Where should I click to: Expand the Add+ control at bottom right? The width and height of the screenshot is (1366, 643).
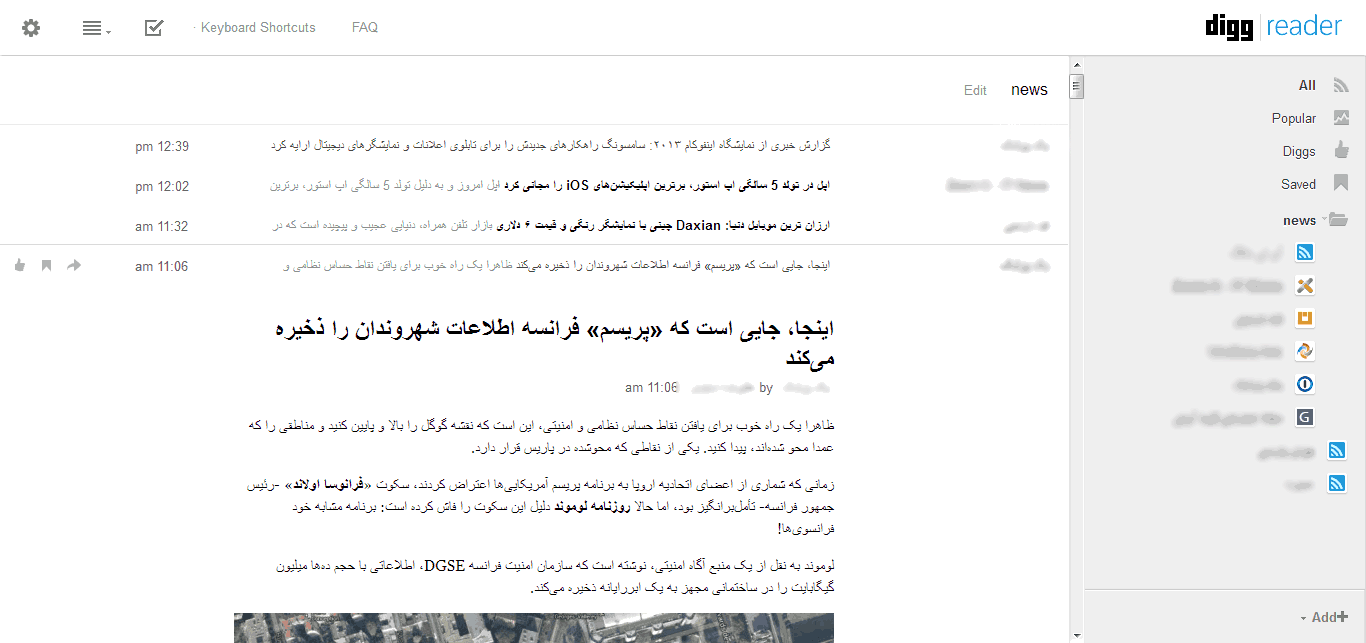(x=1327, y=617)
